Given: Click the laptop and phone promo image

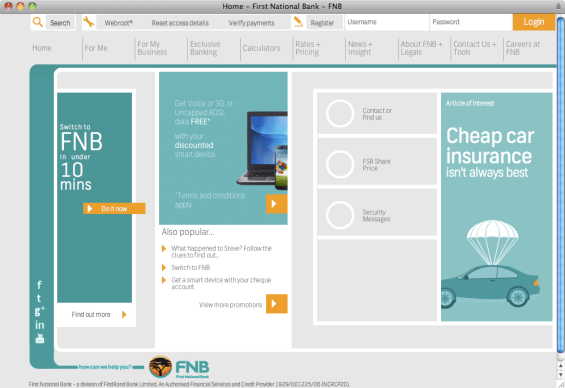Looking at the screenshot, I should 262,151.
